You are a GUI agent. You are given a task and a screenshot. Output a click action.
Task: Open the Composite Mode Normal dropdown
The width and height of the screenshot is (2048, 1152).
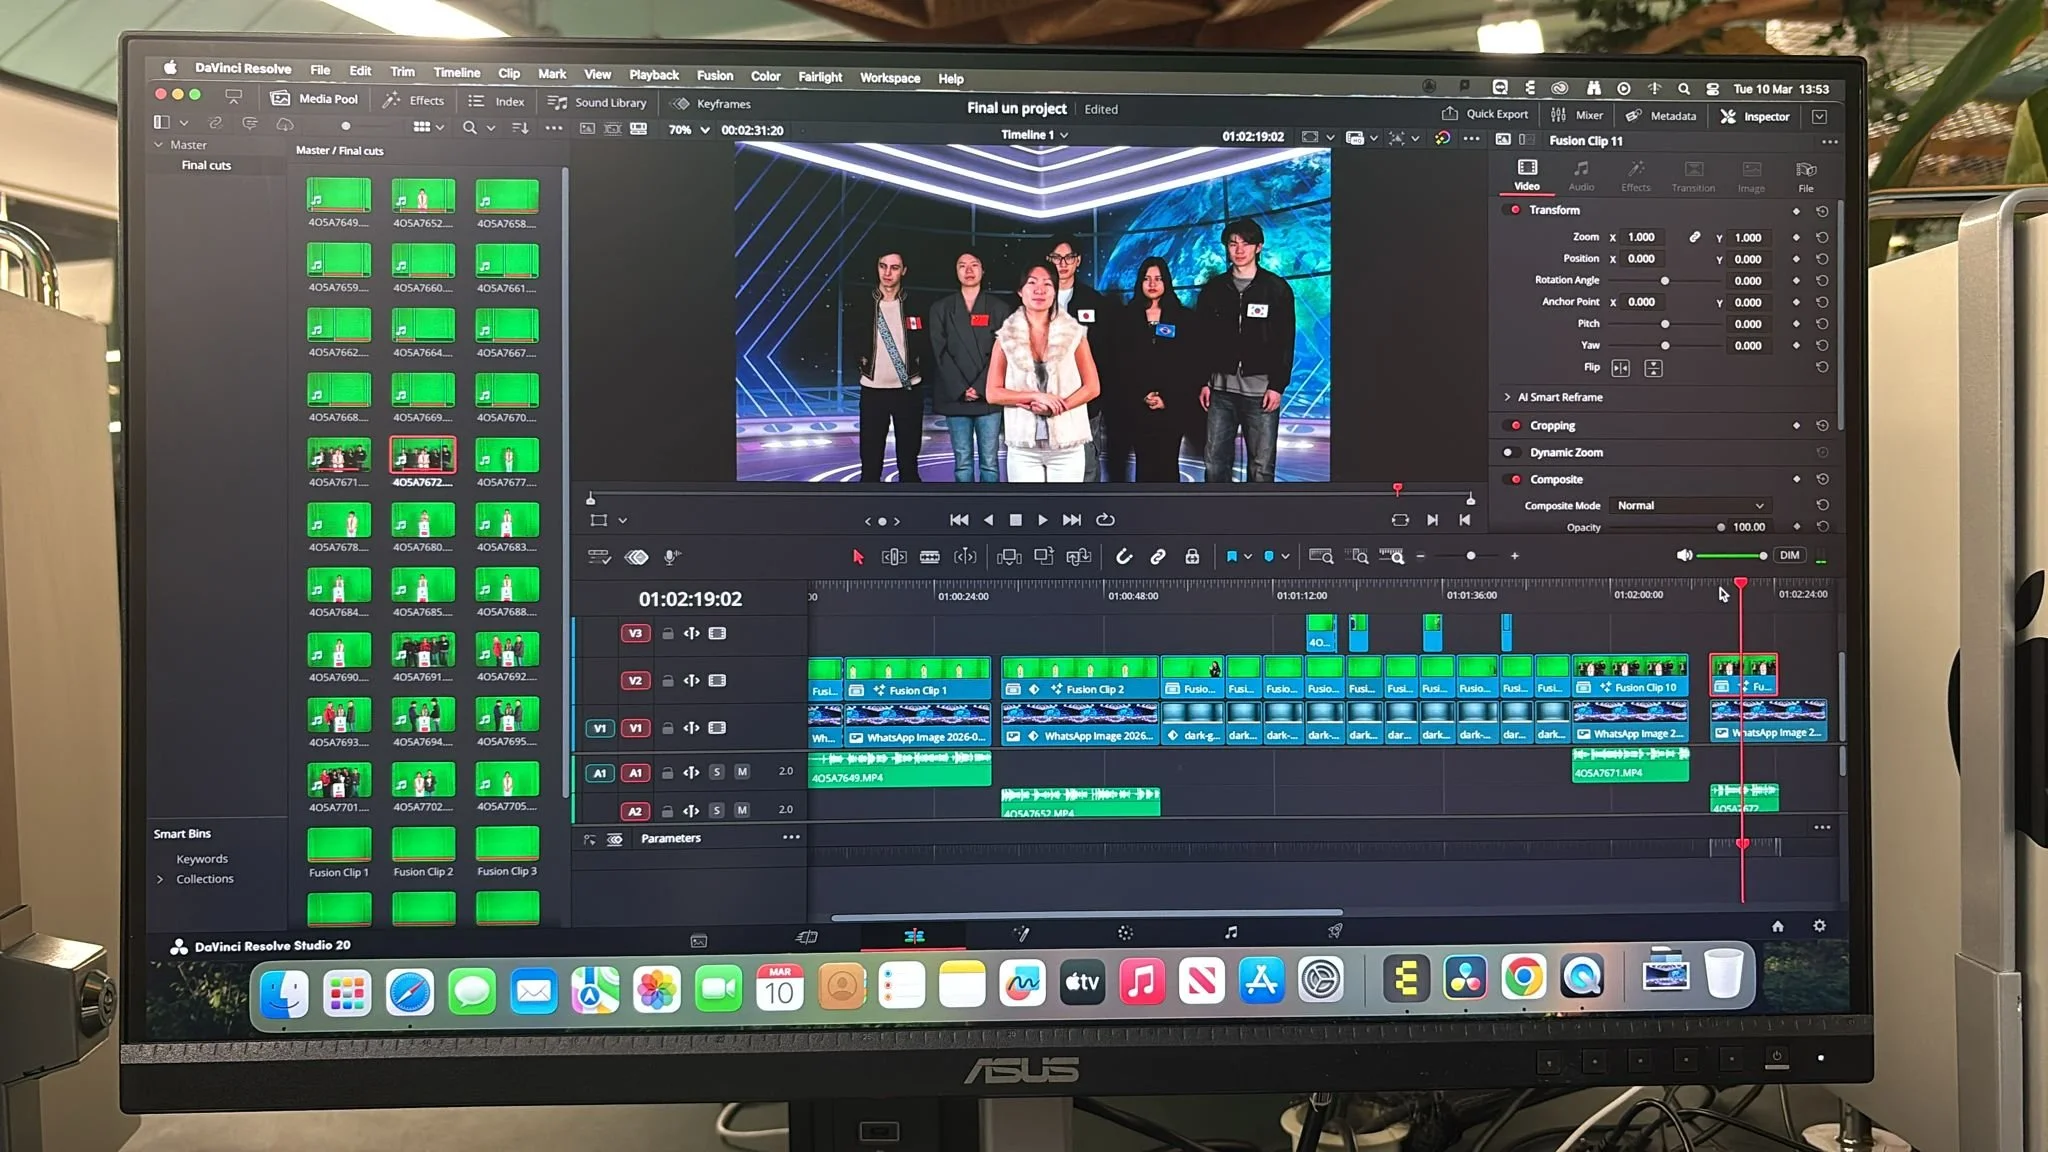[x=1689, y=506]
